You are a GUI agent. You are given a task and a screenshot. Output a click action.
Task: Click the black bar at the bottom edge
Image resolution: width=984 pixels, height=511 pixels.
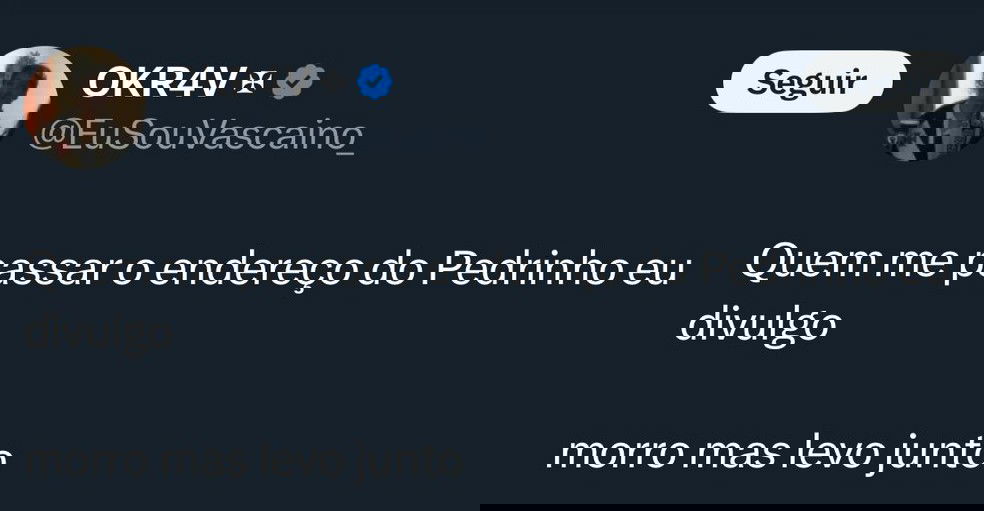(x=732, y=507)
